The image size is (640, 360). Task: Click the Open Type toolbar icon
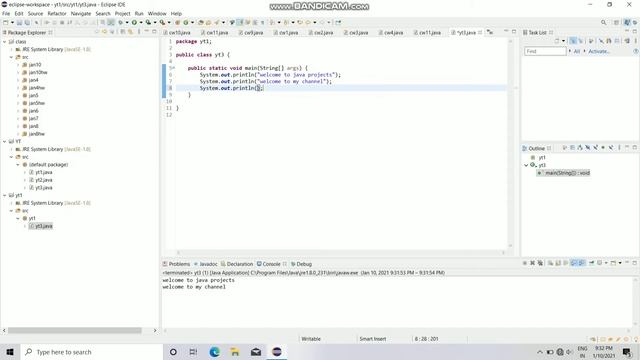[x=201, y=22]
